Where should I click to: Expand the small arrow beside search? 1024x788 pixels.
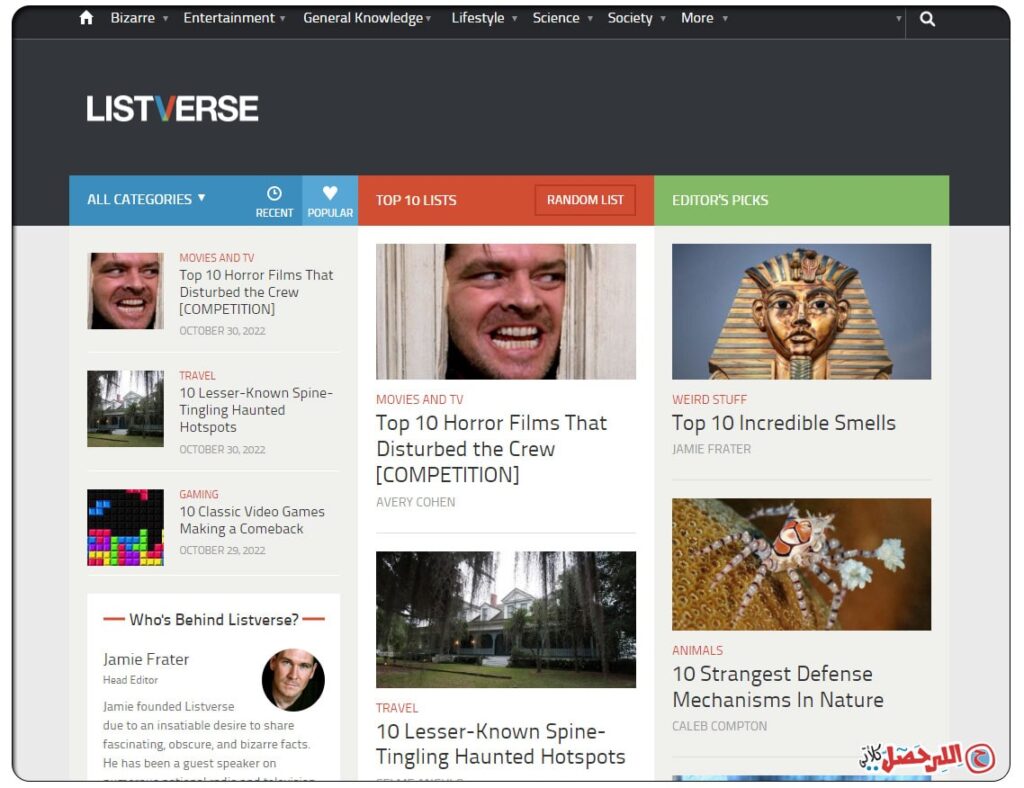click(x=899, y=18)
